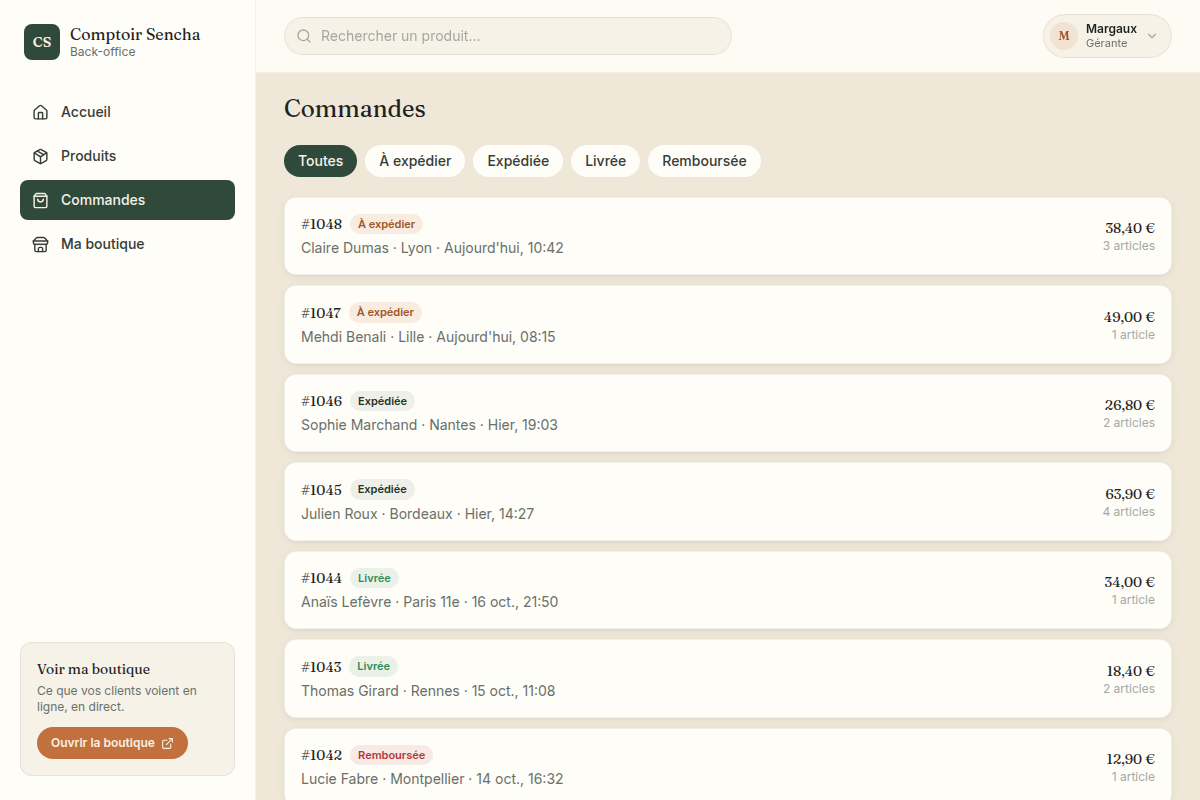This screenshot has width=1200, height=800.
Task: Click the 26,80 € order total
Action: click(1130, 405)
